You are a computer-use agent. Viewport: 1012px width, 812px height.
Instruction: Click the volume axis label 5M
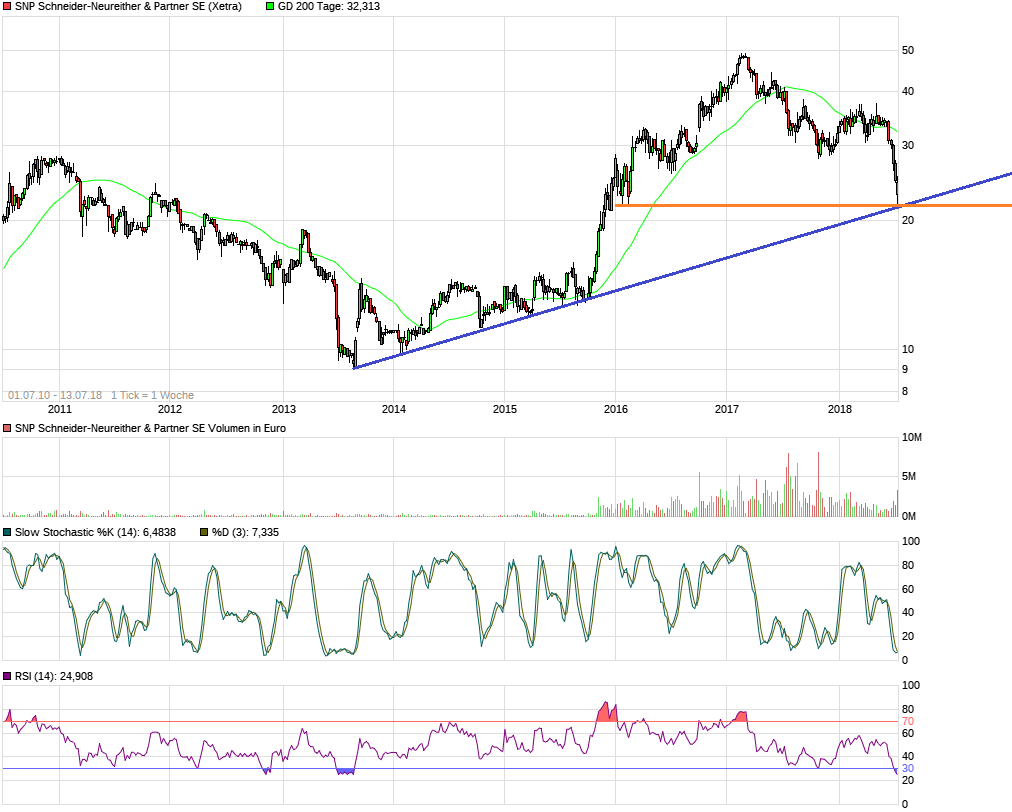[x=909, y=477]
